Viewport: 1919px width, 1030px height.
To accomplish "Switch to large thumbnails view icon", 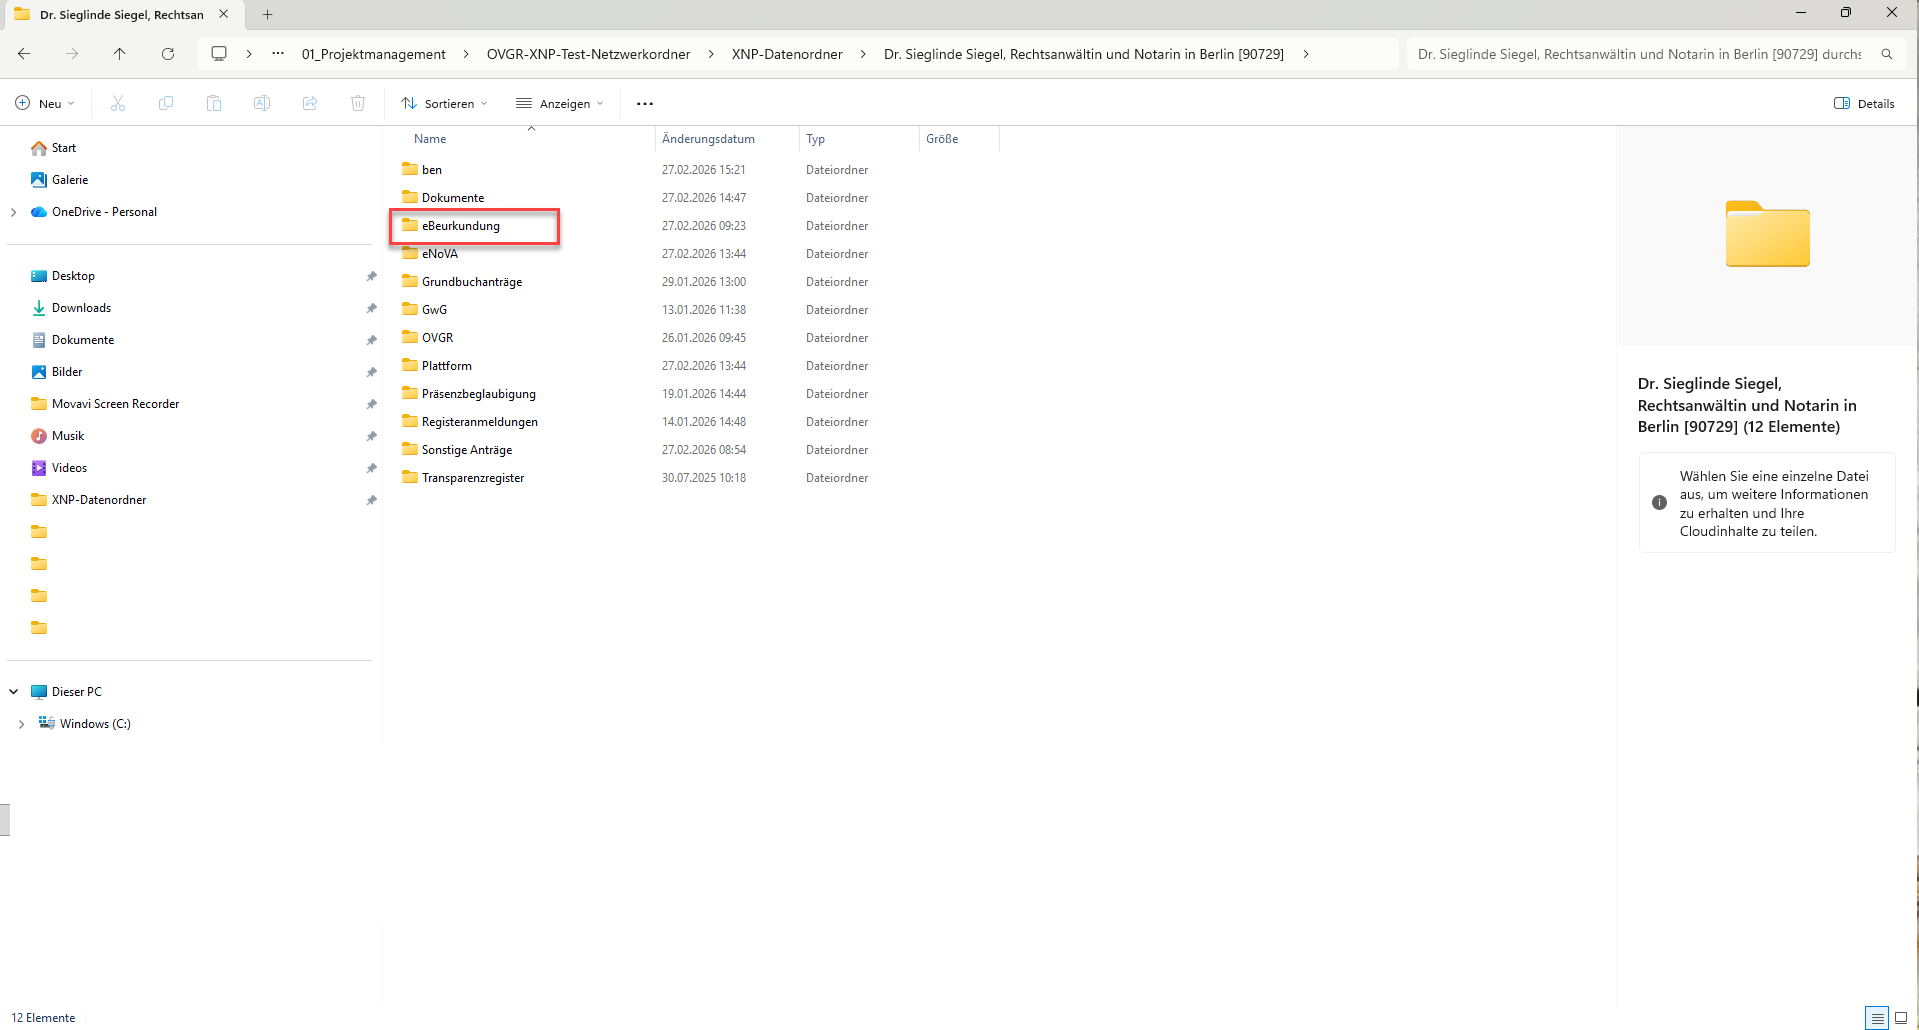I will coord(1901,1018).
